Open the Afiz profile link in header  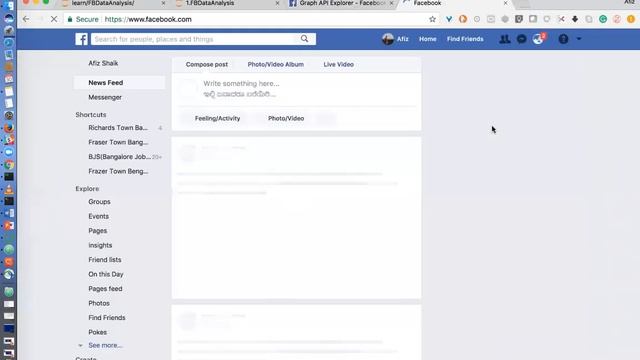point(402,39)
